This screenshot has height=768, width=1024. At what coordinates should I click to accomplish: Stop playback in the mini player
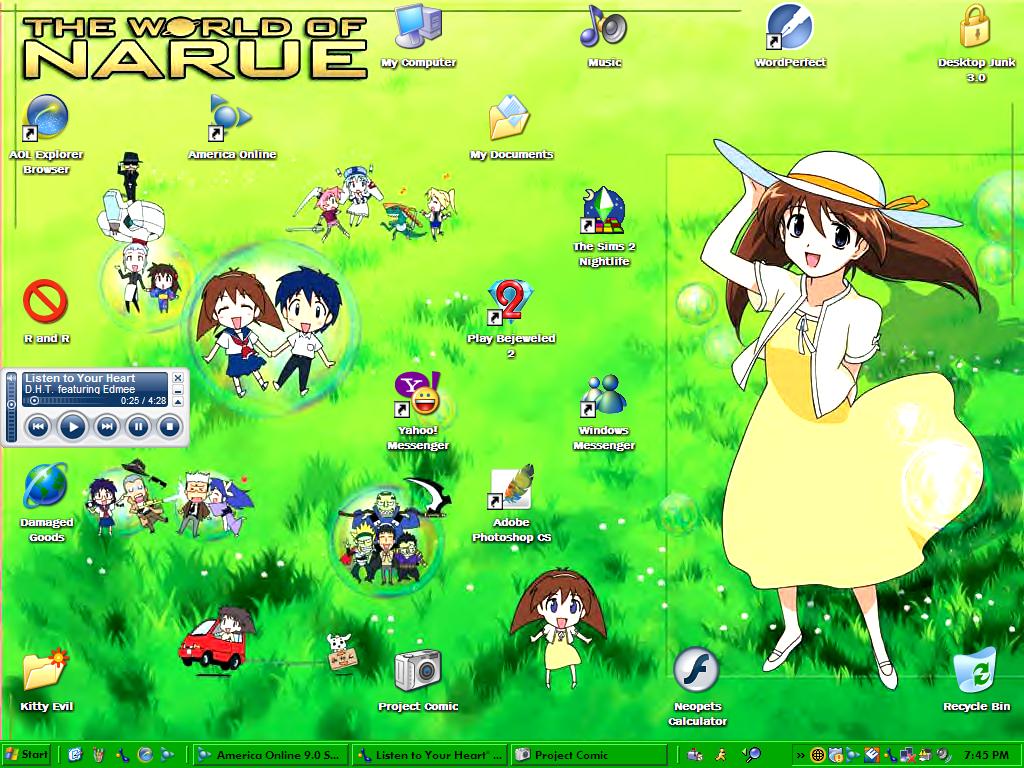click(x=169, y=427)
